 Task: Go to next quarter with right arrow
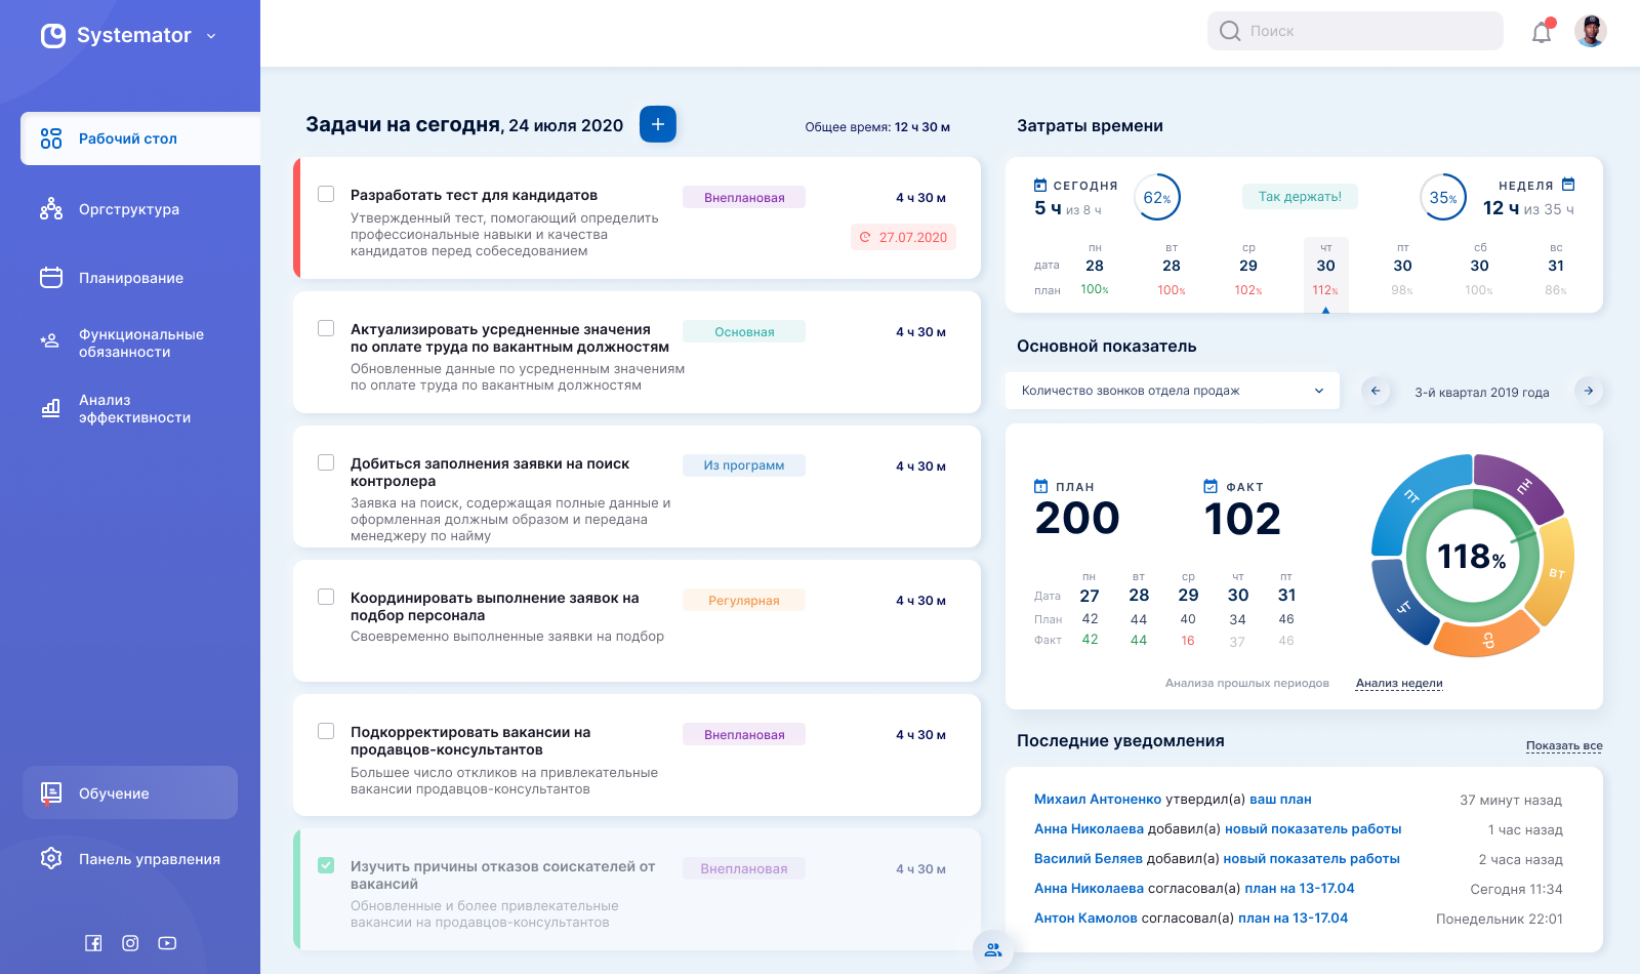point(1588,391)
